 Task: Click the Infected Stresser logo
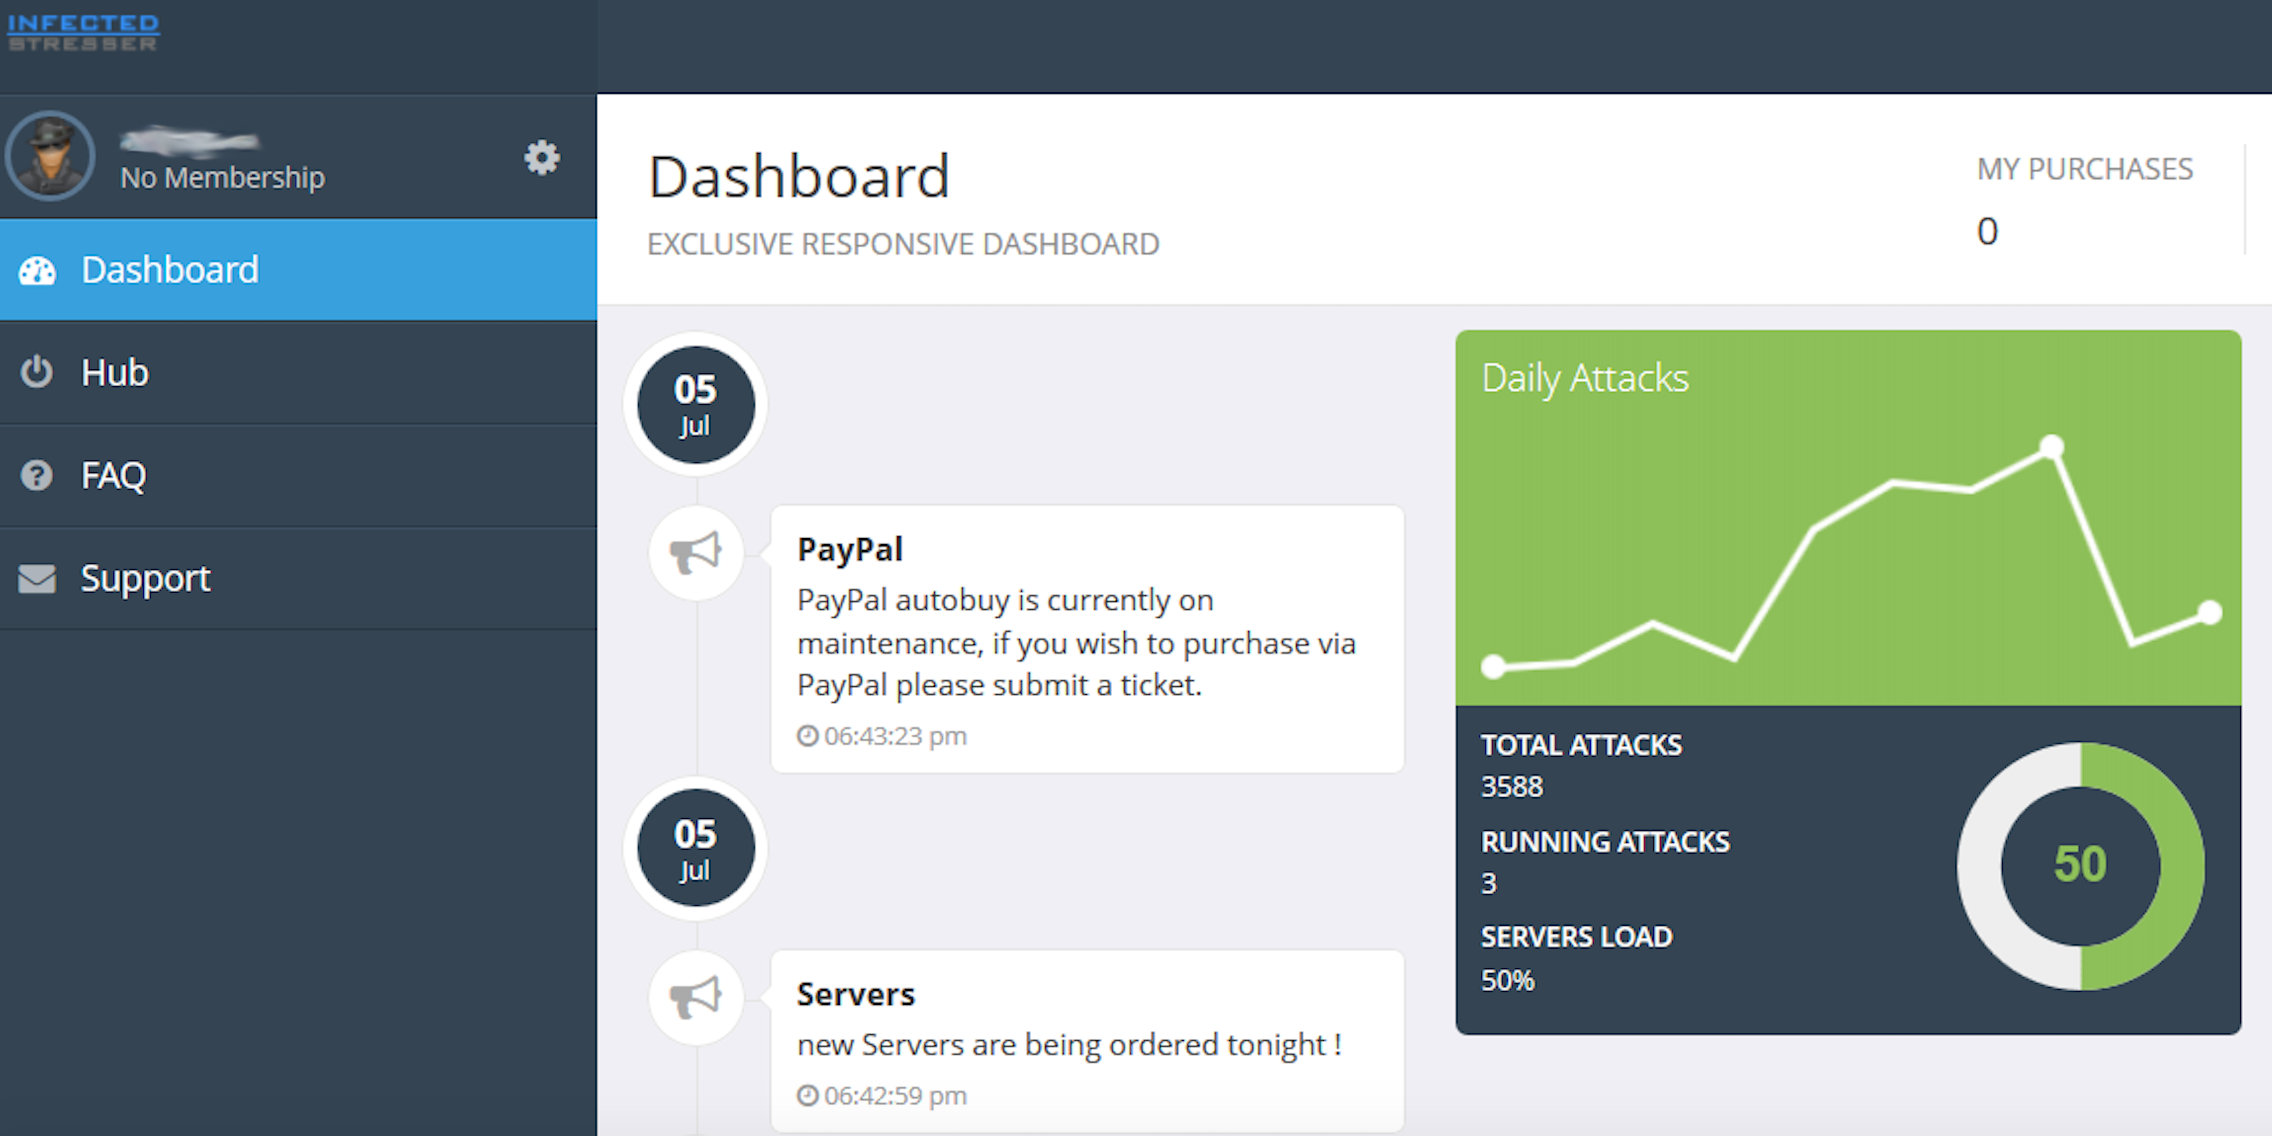(83, 32)
